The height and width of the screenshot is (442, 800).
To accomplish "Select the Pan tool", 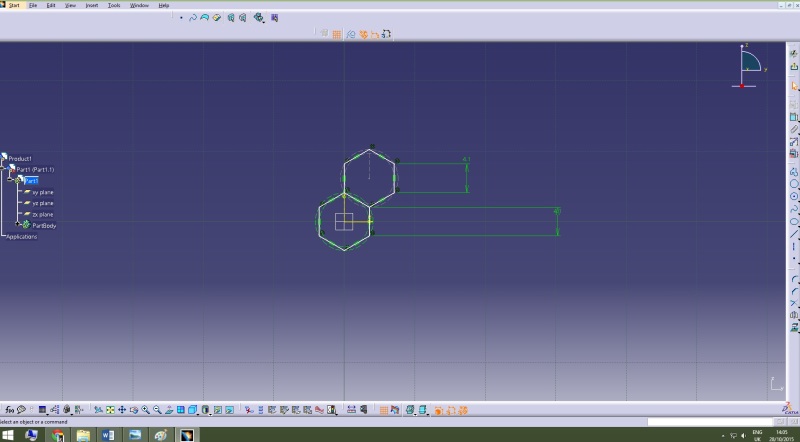I will 122,410.
